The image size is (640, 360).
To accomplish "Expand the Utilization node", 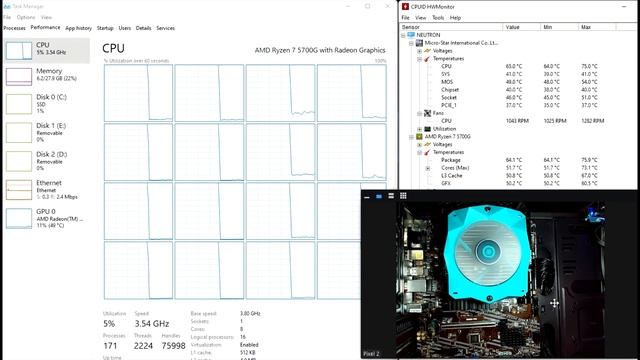I will click(420, 129).
